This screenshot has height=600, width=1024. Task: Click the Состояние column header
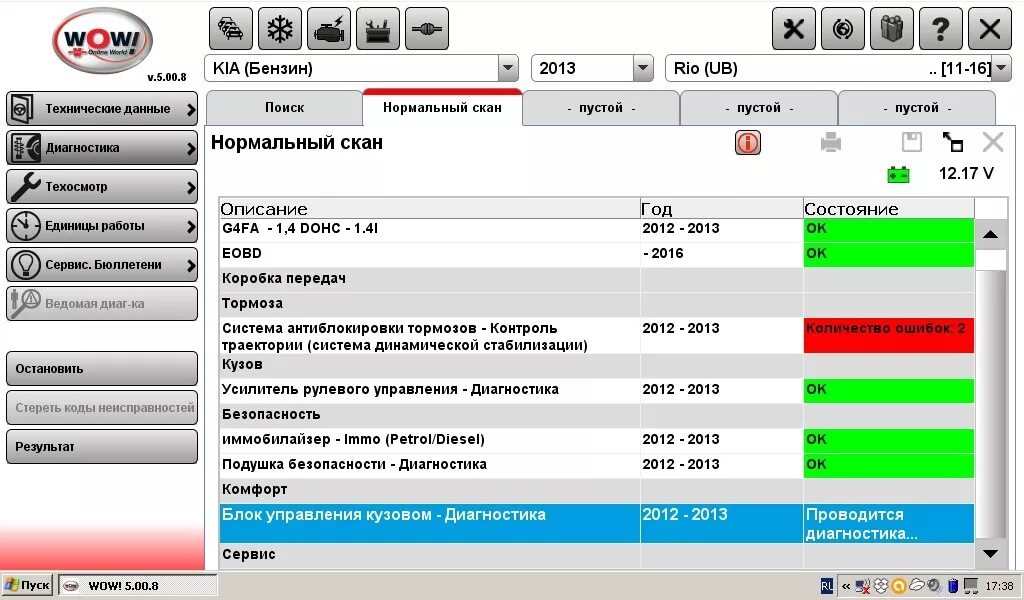click(888, 209)
